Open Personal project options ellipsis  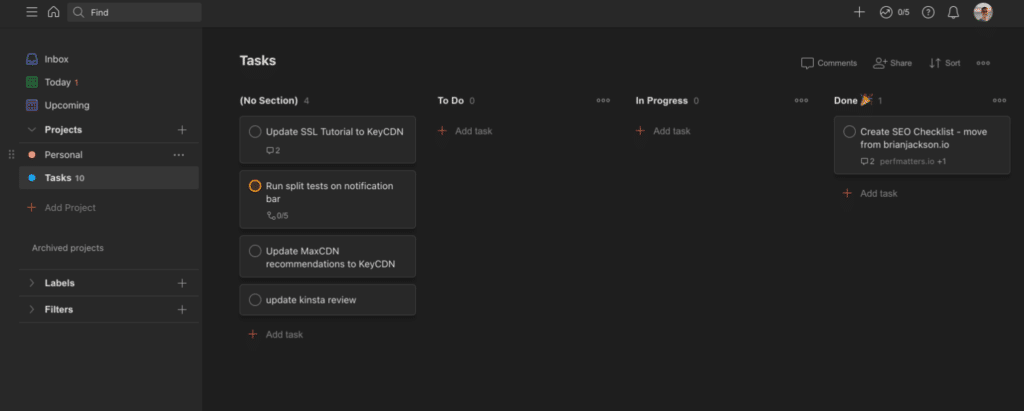(178, 155)
